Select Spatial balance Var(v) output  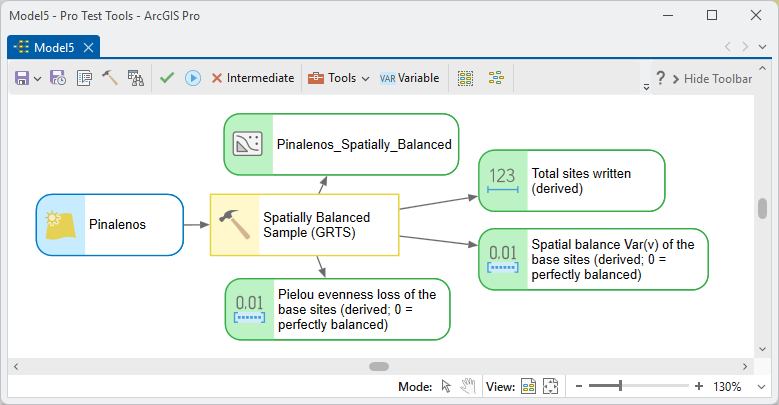point(593,259)
